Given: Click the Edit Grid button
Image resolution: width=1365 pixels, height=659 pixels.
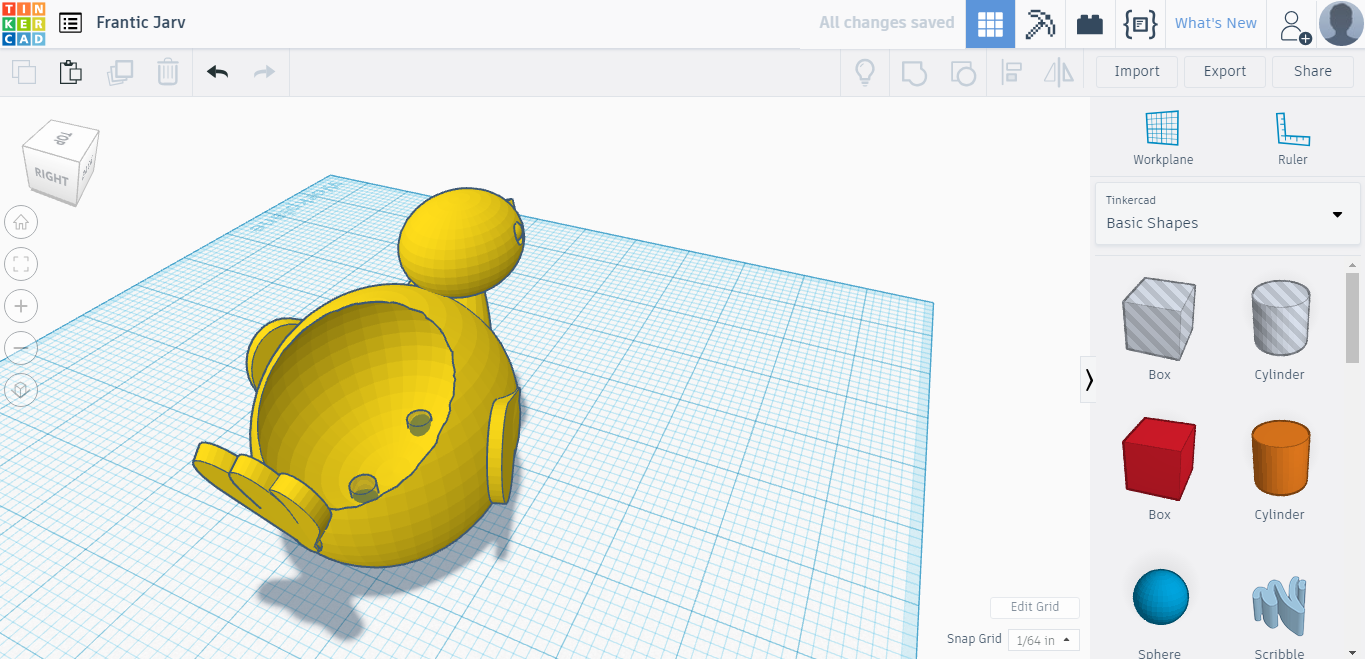Looking at the screenshot, I should coord(1034,607).
